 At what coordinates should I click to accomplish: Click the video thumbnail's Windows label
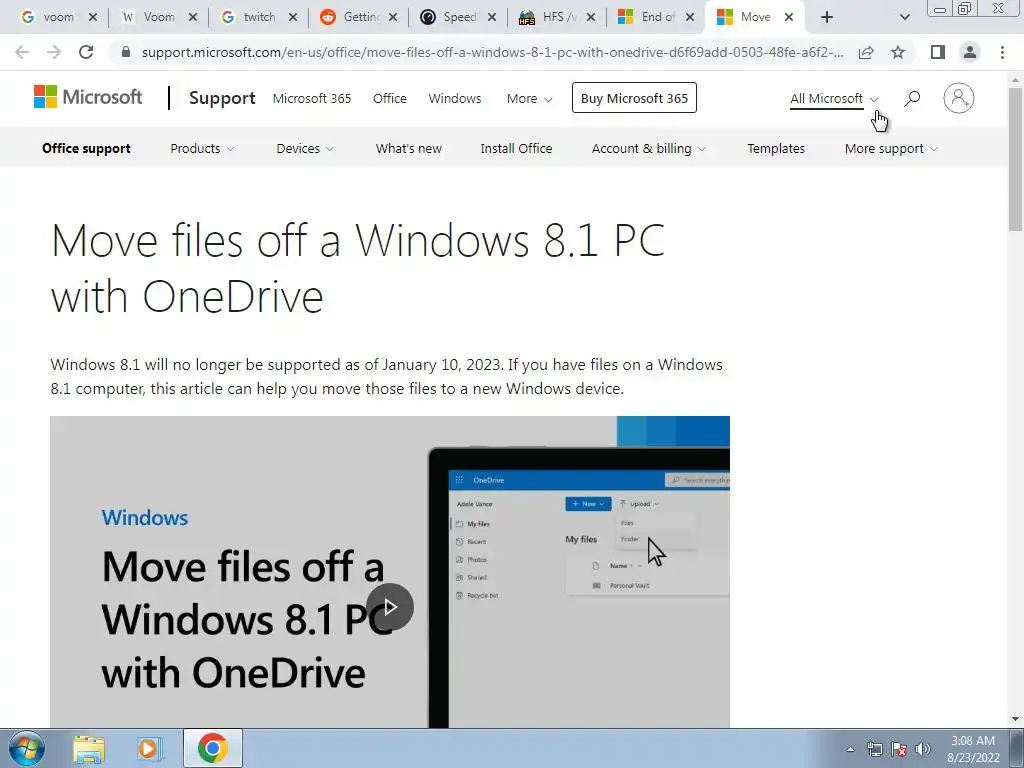click(x=144, y=518)
